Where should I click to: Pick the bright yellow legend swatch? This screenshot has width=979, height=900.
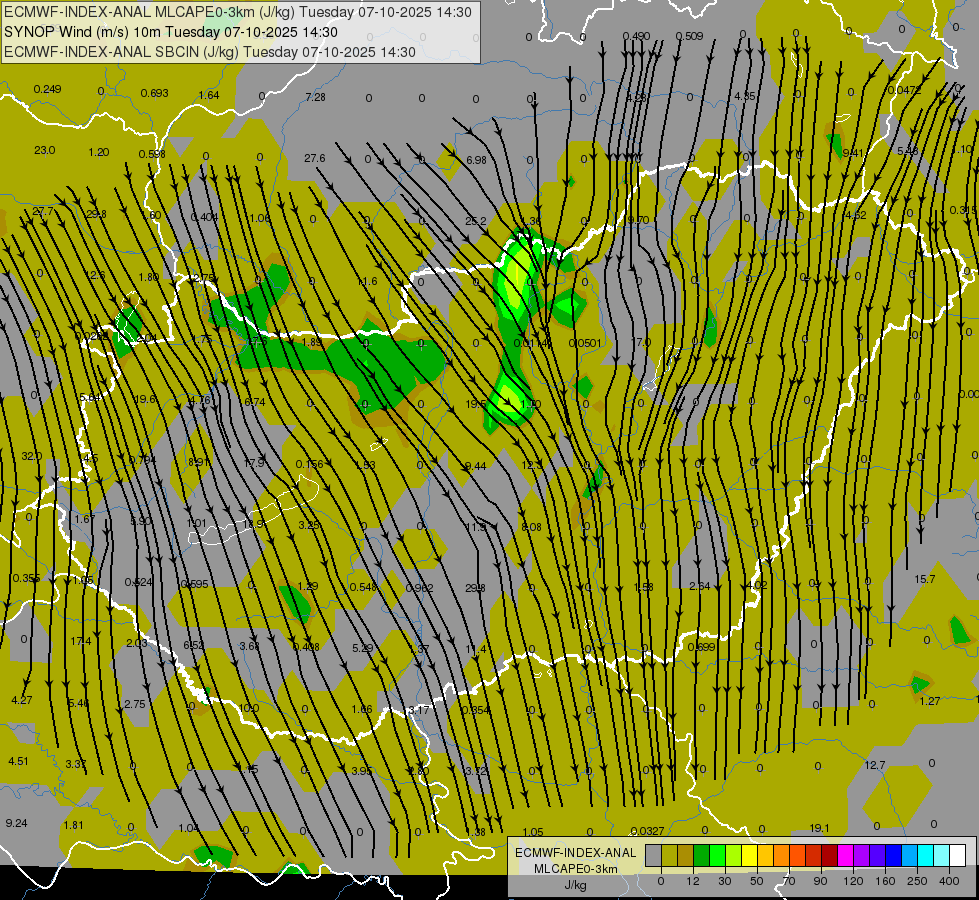coord(749,856)
